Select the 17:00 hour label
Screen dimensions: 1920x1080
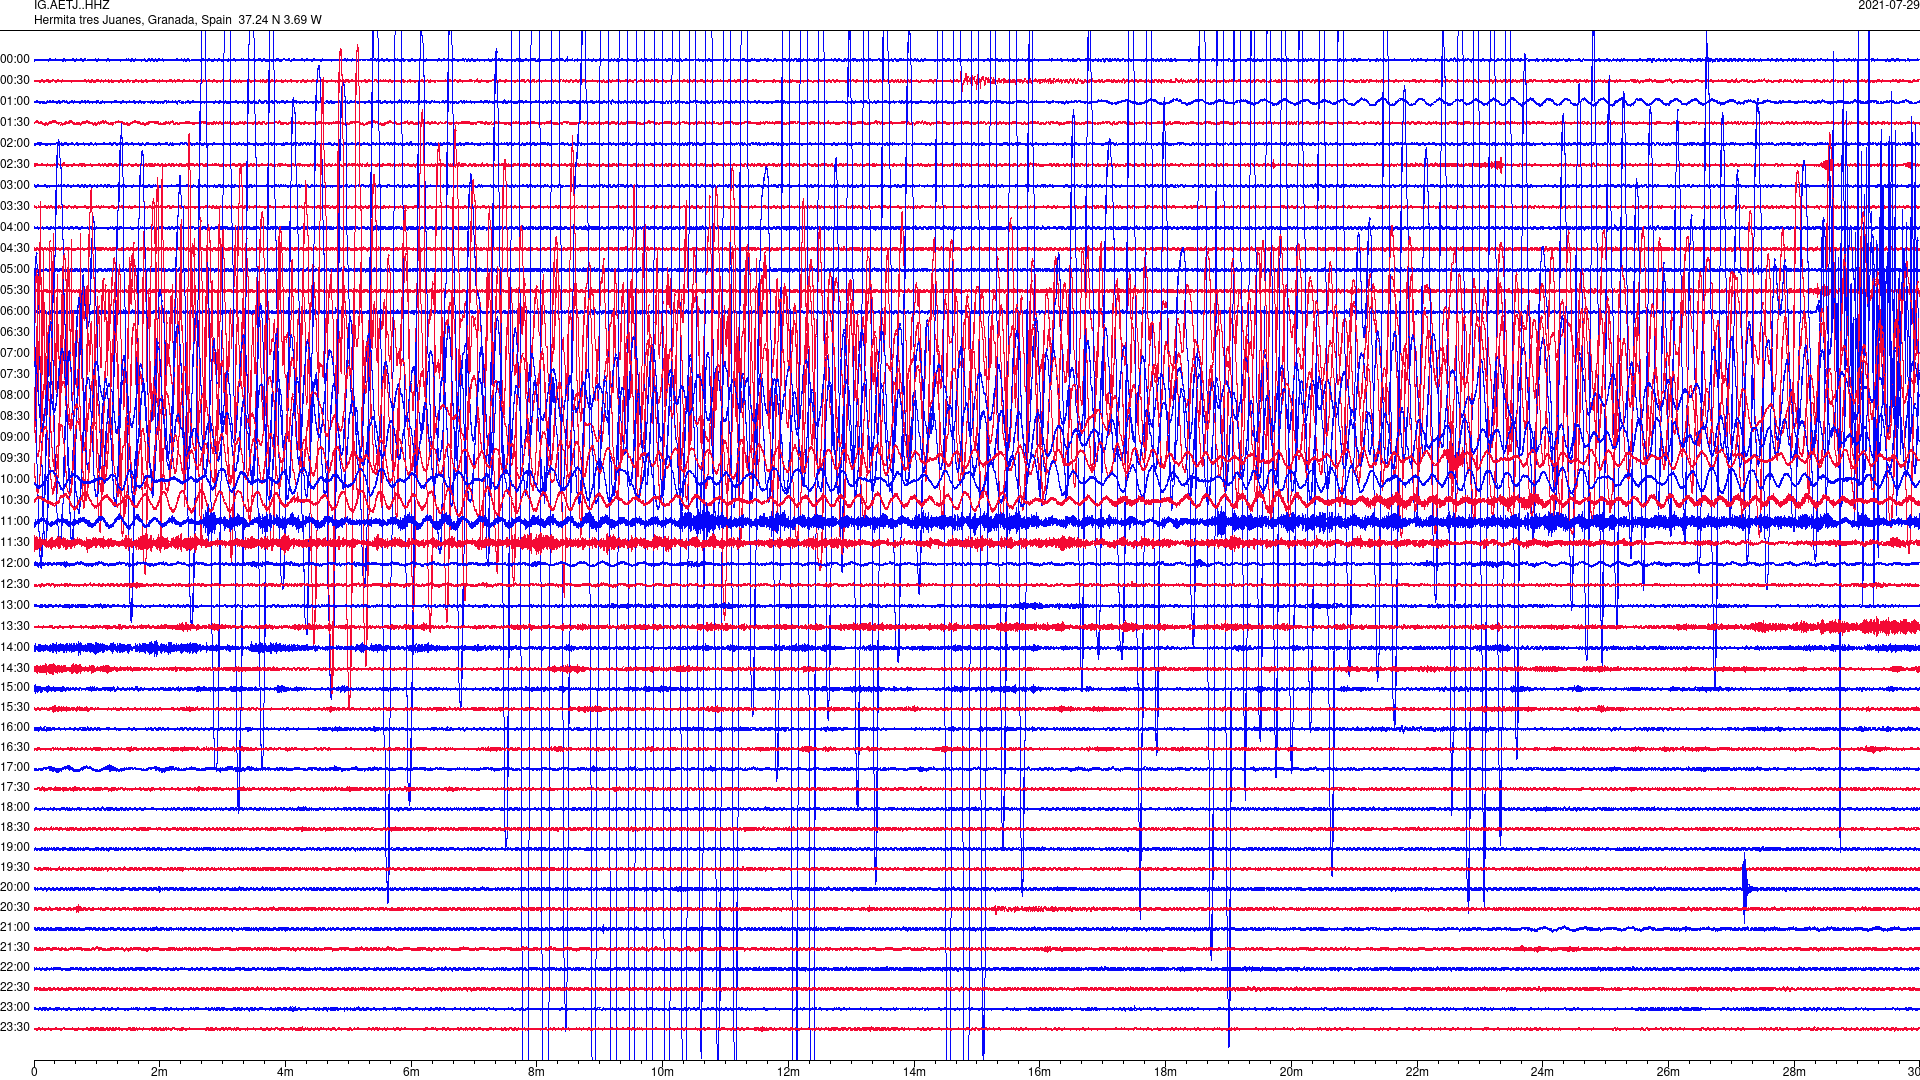(x=15, y=767)
